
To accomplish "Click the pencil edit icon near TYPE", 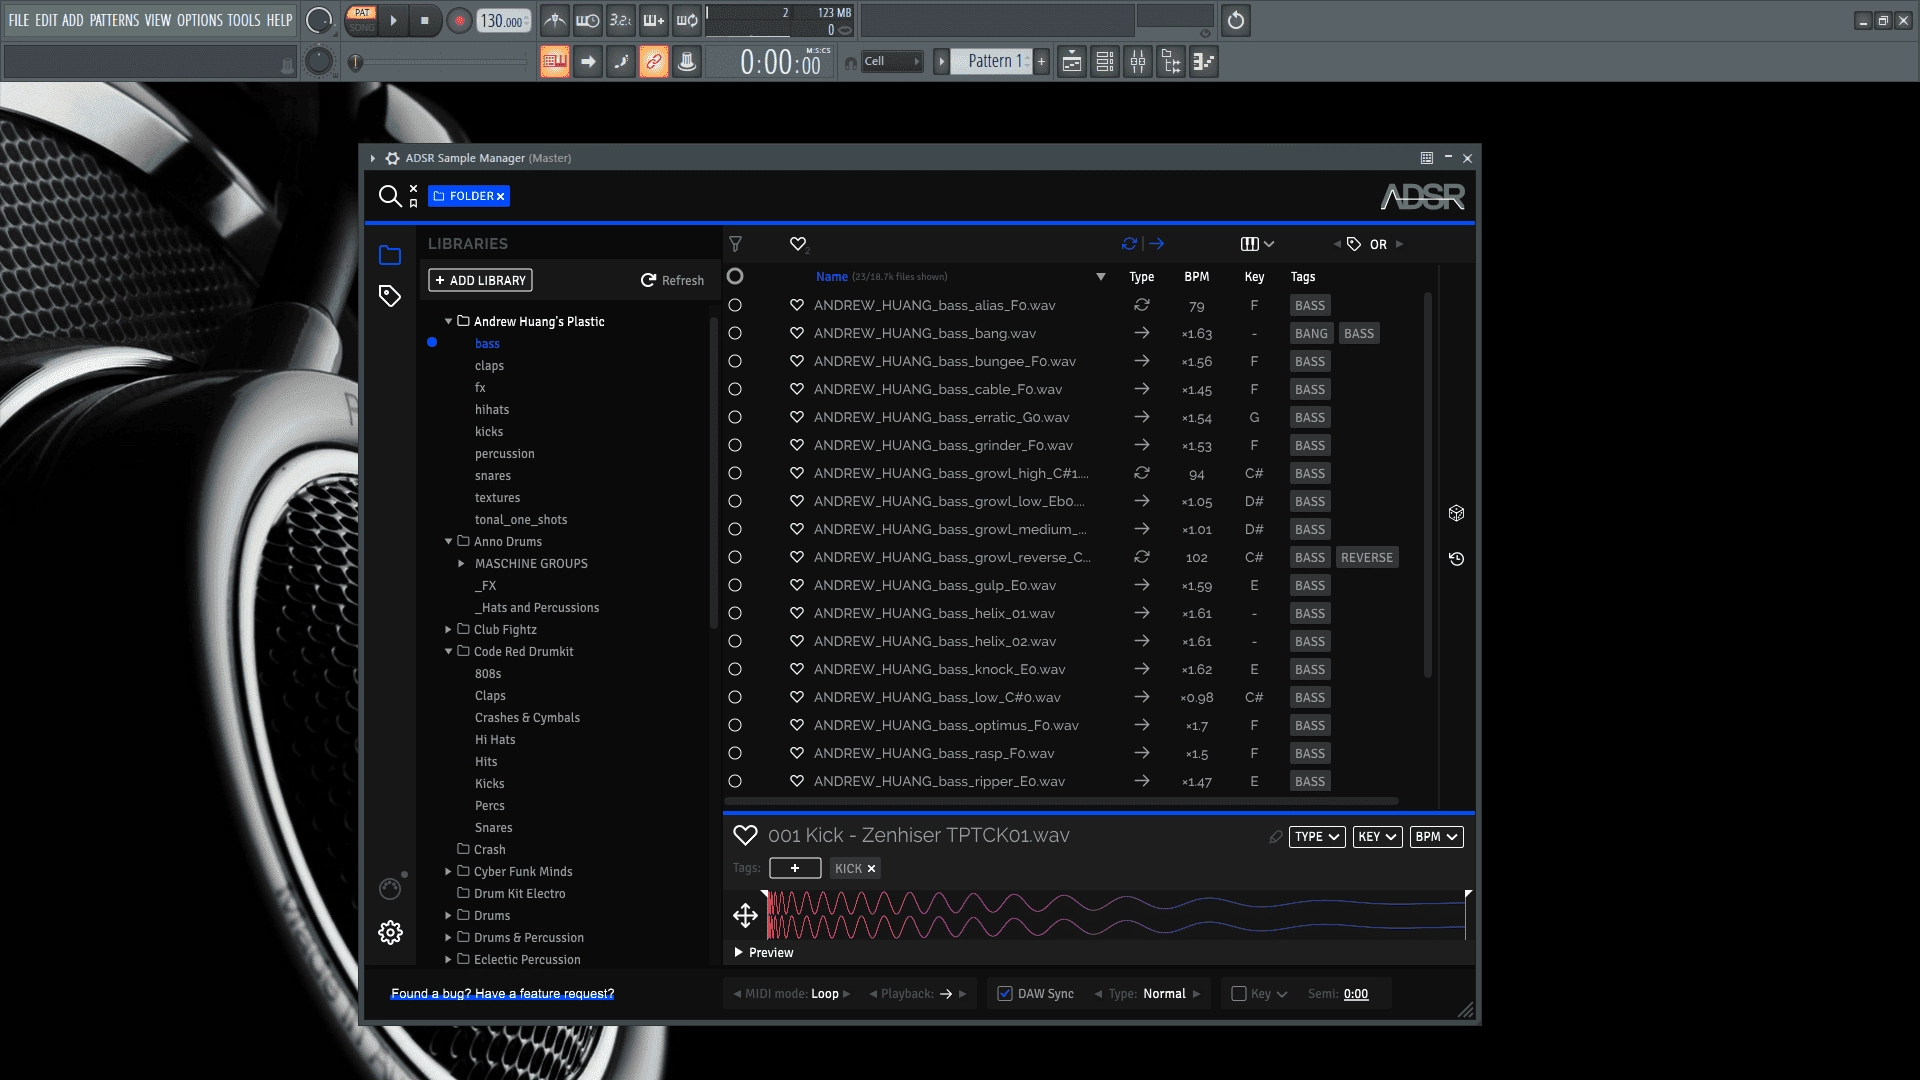I will click(1275, 837).
